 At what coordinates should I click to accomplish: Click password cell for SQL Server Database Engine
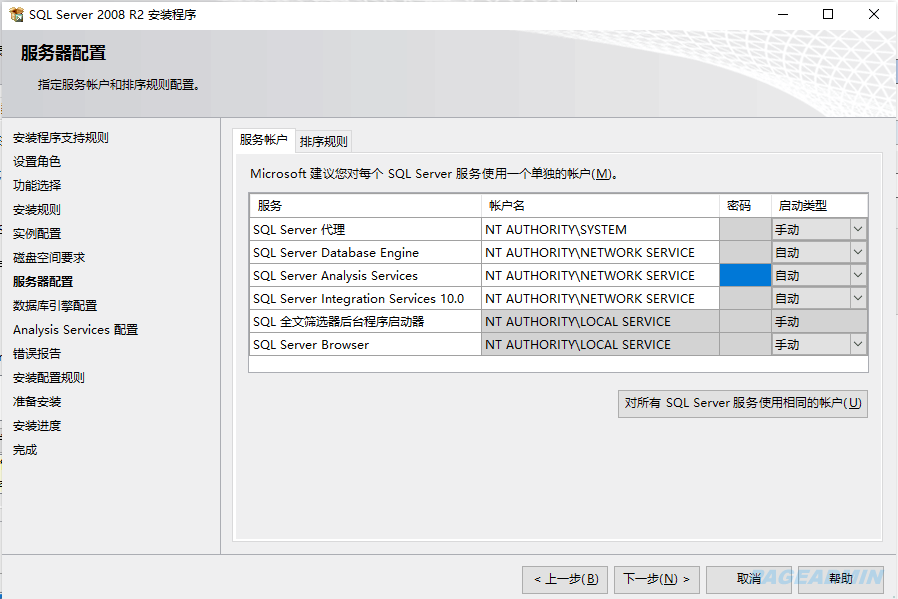point(745,253)
